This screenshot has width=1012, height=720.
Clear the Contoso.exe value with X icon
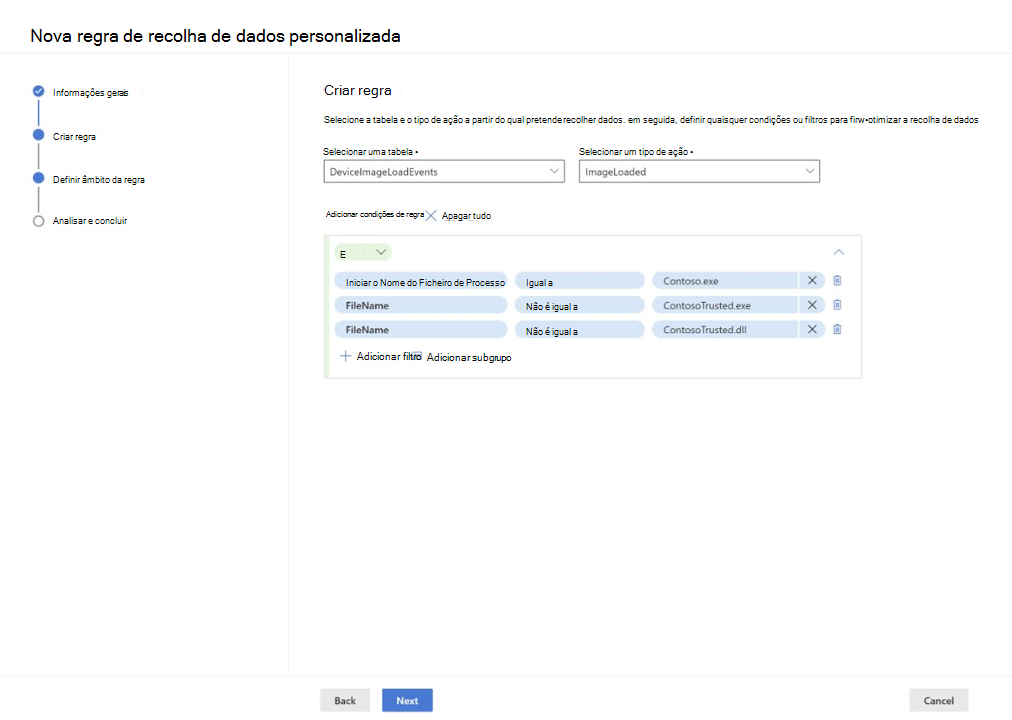click(x=812, y=281)
